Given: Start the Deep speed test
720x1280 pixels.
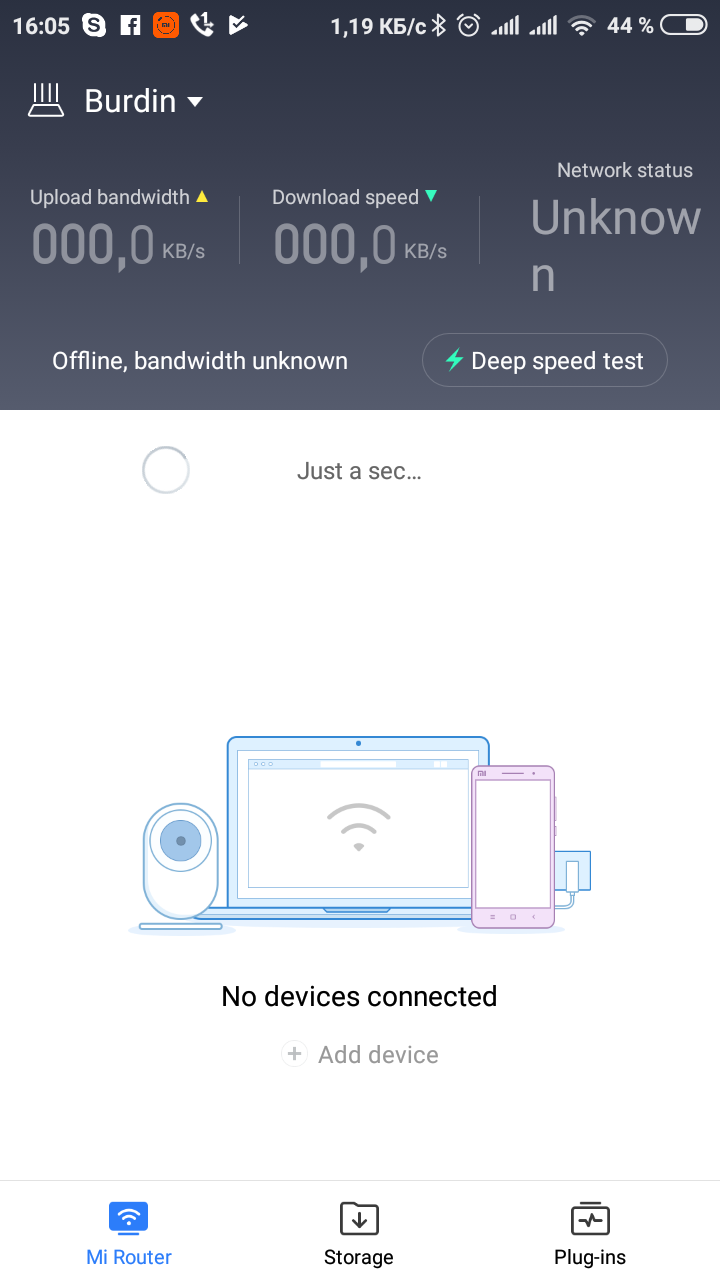Looking at the screenshot, I should tap(545, 360).
